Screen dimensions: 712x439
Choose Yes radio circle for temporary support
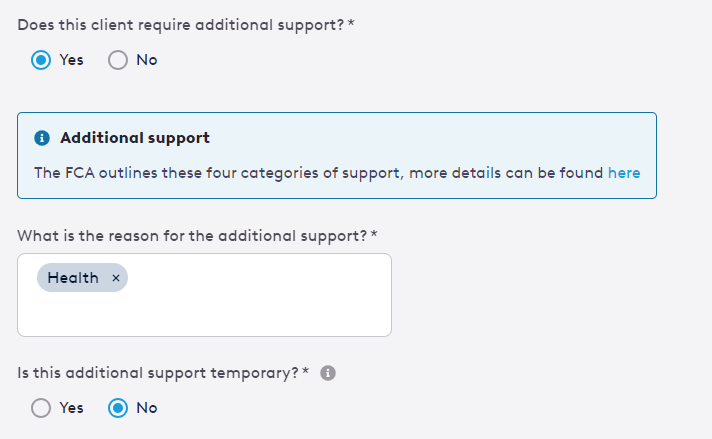(41, 408)
